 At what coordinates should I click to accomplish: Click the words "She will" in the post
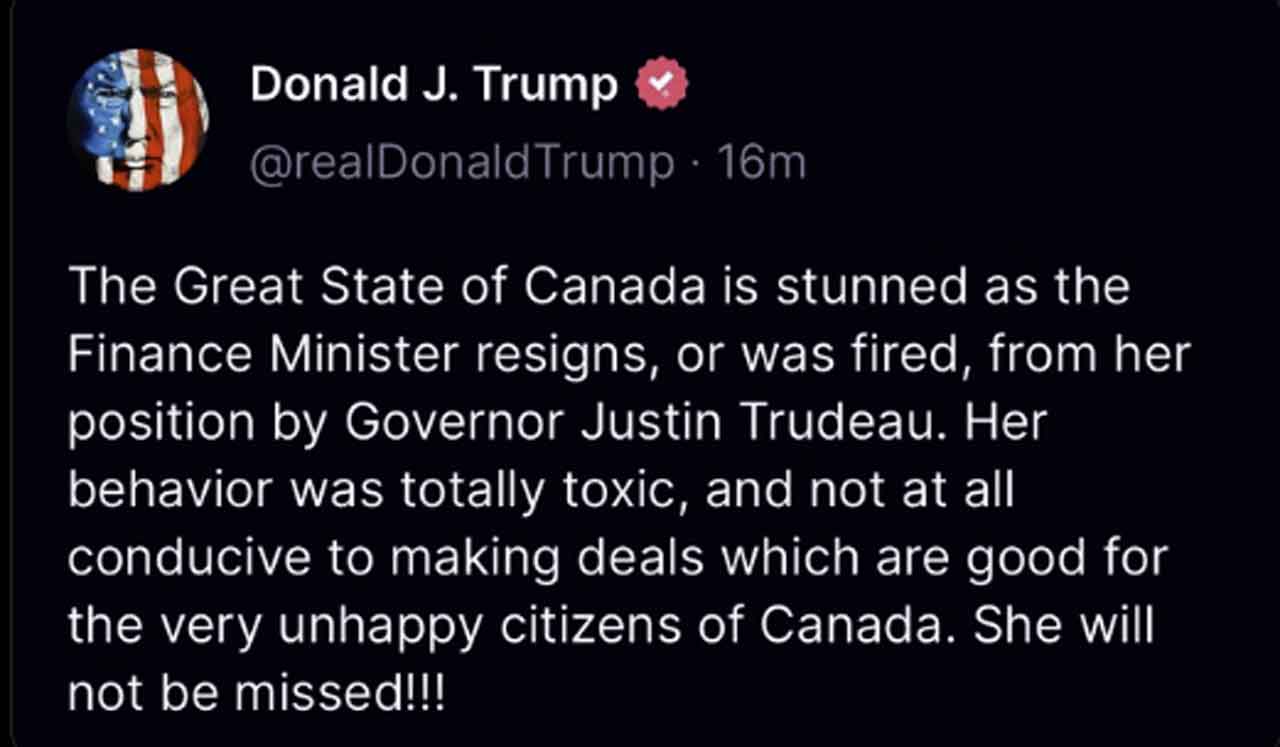coord(1064,626)
